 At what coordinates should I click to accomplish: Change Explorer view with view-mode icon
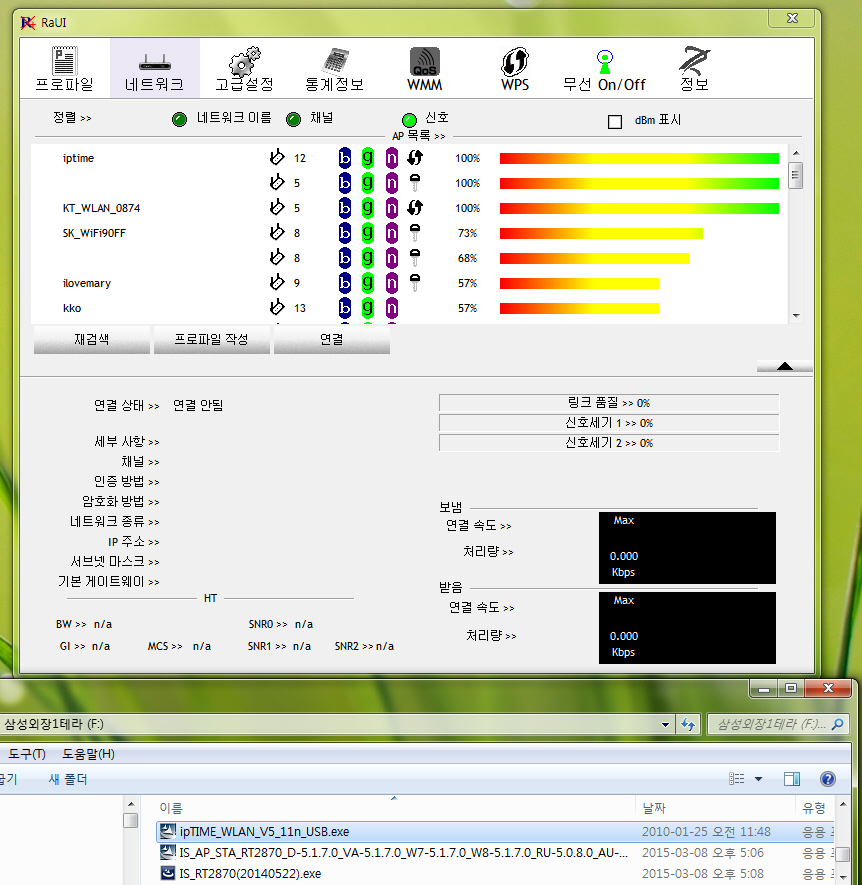(x=737, y=779)
